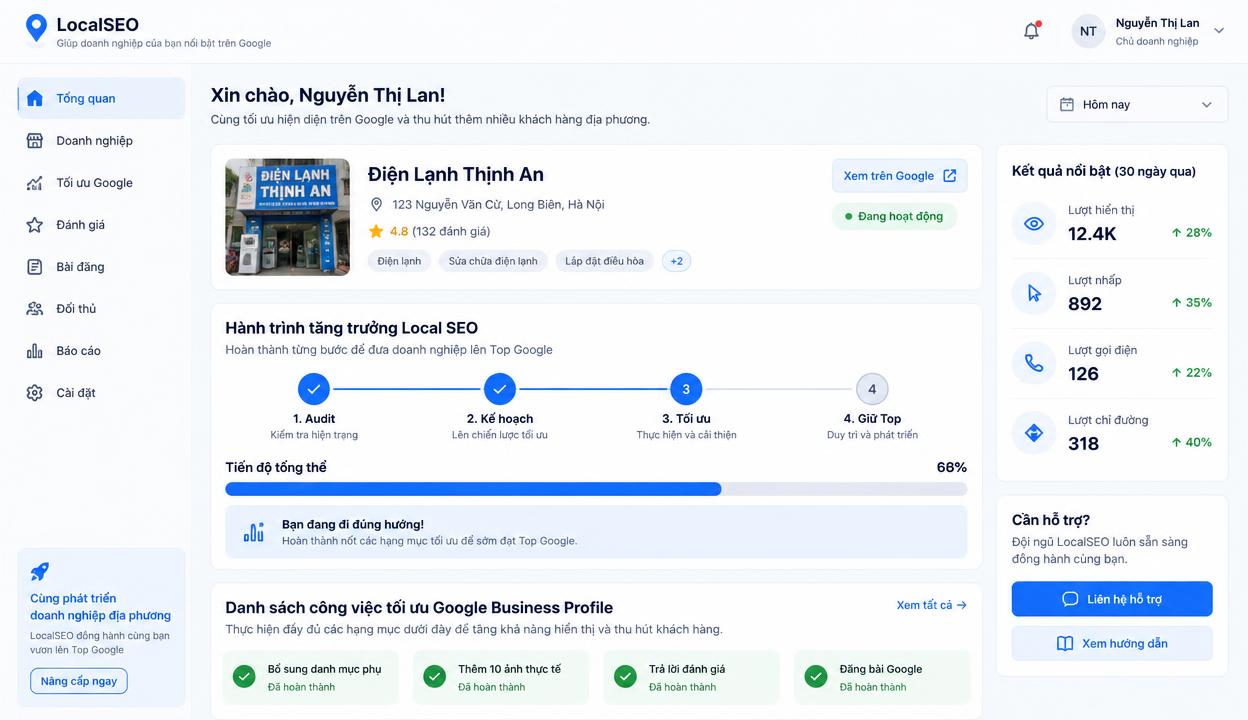The image size is (1248, 720).
Task: Click the Bài đăng document icon
Action: [35, 267]
